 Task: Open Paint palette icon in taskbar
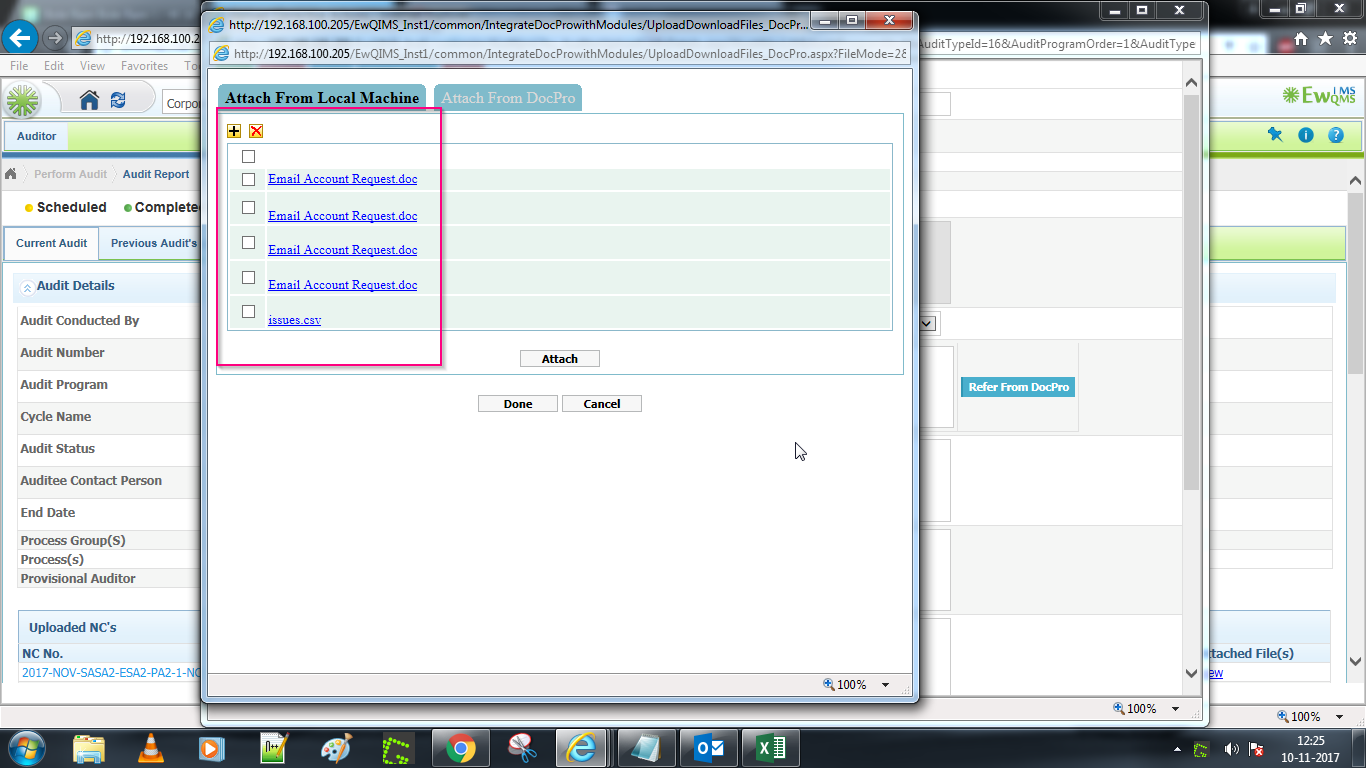click(336, 747)
